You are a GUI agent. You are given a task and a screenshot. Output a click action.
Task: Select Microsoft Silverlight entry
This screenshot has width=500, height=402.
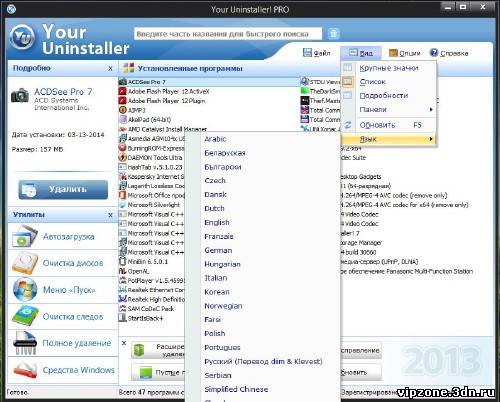[150, 205]
